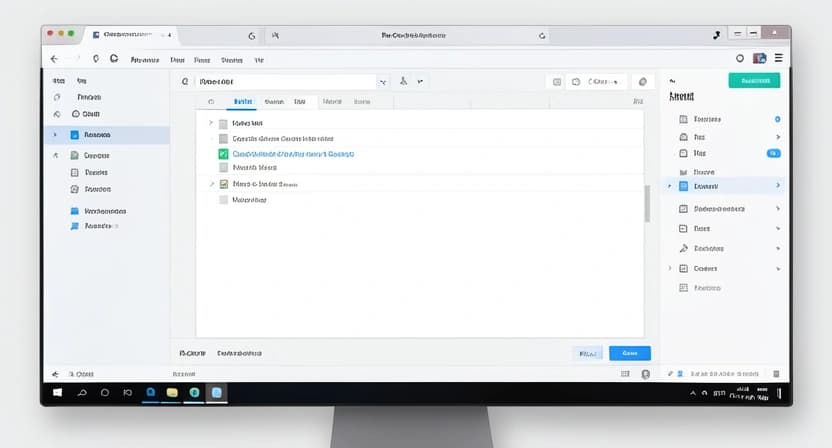The width and height of the screenshot is (832, 448).
Task: Switch to the browser tab at the top left
Action: tap(132, 35)
